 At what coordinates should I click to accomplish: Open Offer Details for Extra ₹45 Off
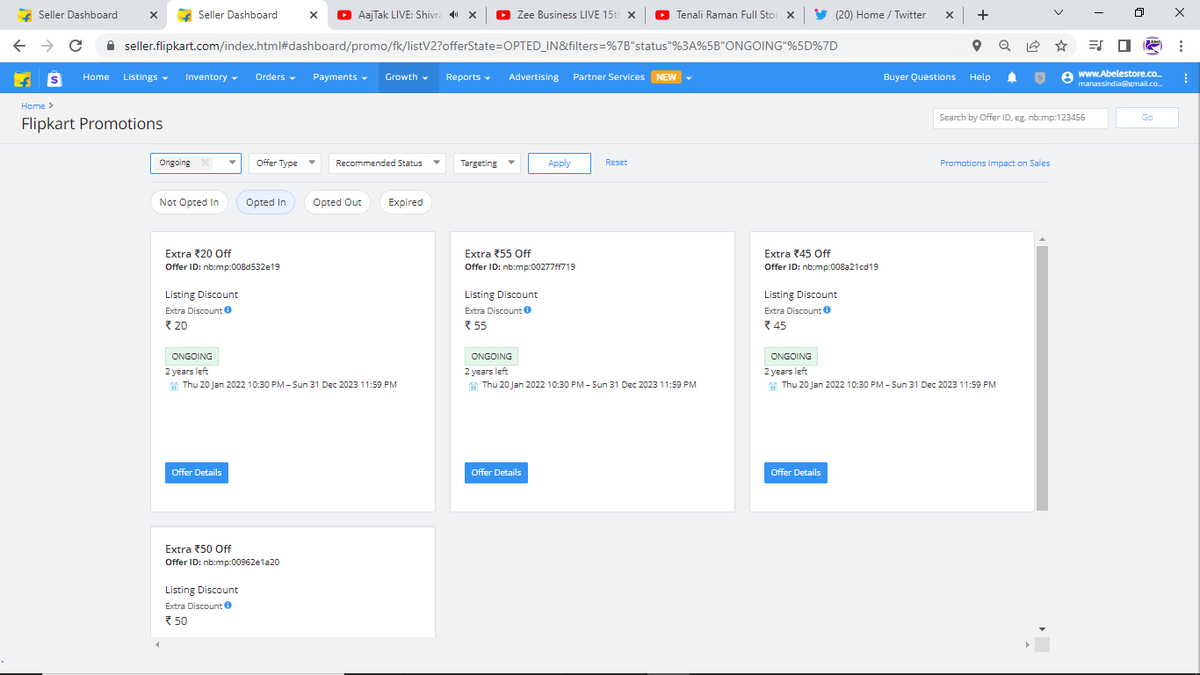point(796,472)
